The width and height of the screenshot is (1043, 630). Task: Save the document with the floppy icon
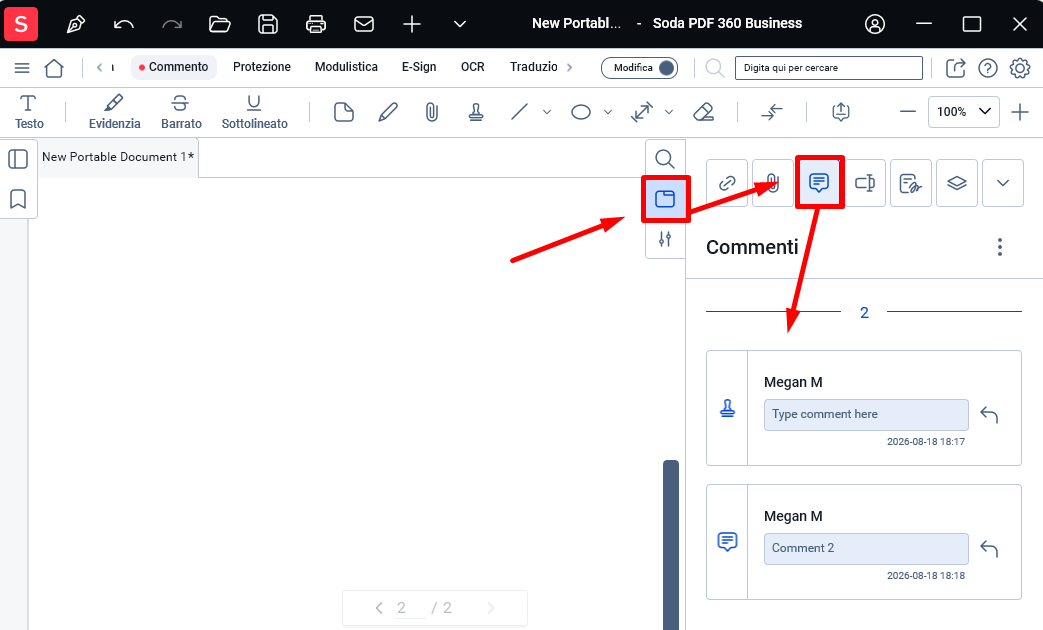pyautogui.click(x=267, y=25)
